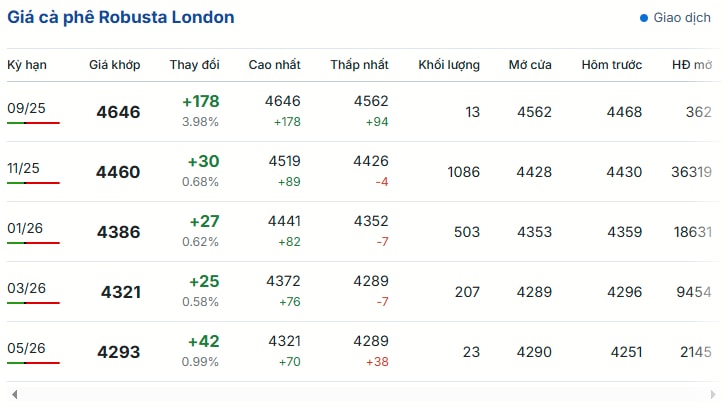Image resolution: width=725 pixels, height=406 pixels.
Task: Click the Hôm trước column header
Action: [612, 65]
